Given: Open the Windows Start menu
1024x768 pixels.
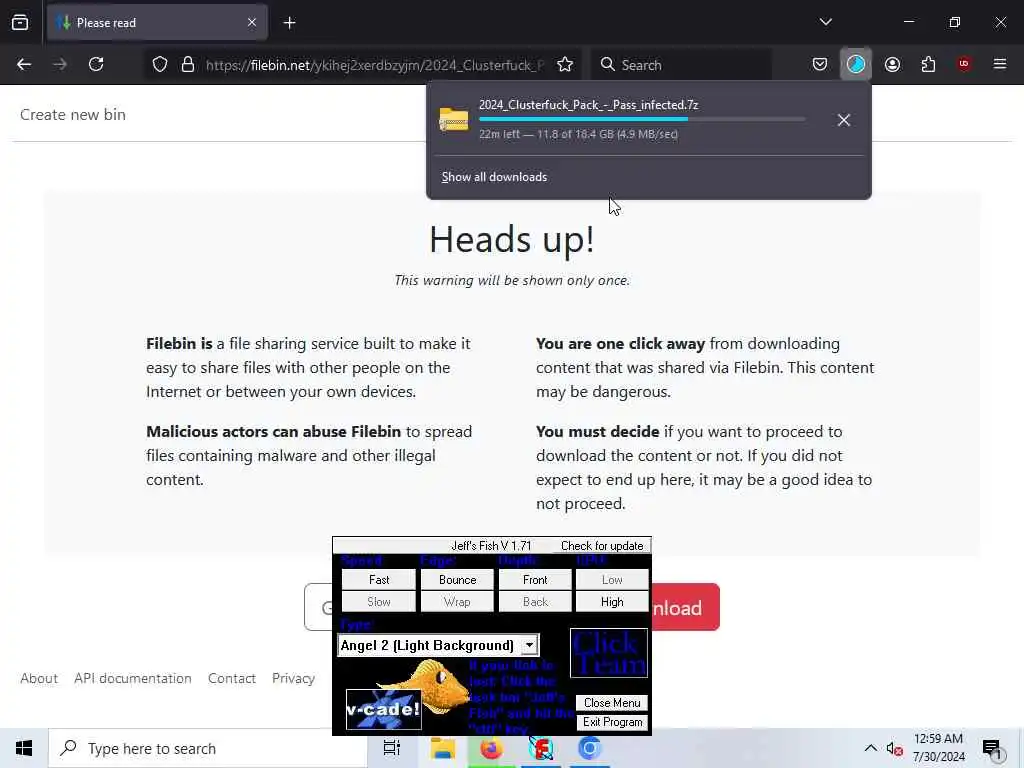Looking at the screenshot, I should pyautogui.click(x=24, y=748).
